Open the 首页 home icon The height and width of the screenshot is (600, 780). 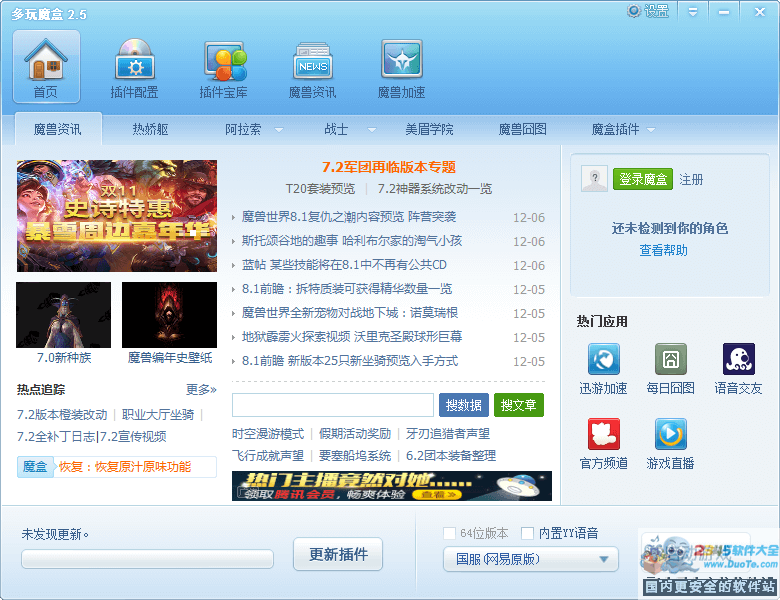click(46, 66)
